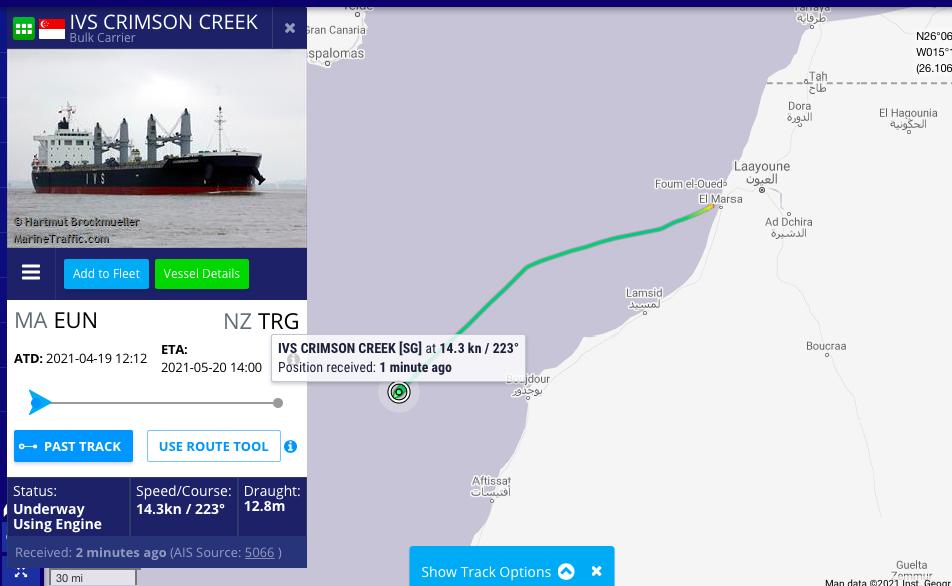Click the IVS Crimson Creek ship photo
Image resolution: width=952 pixels, height=586 pixels.
click(157, 148)
